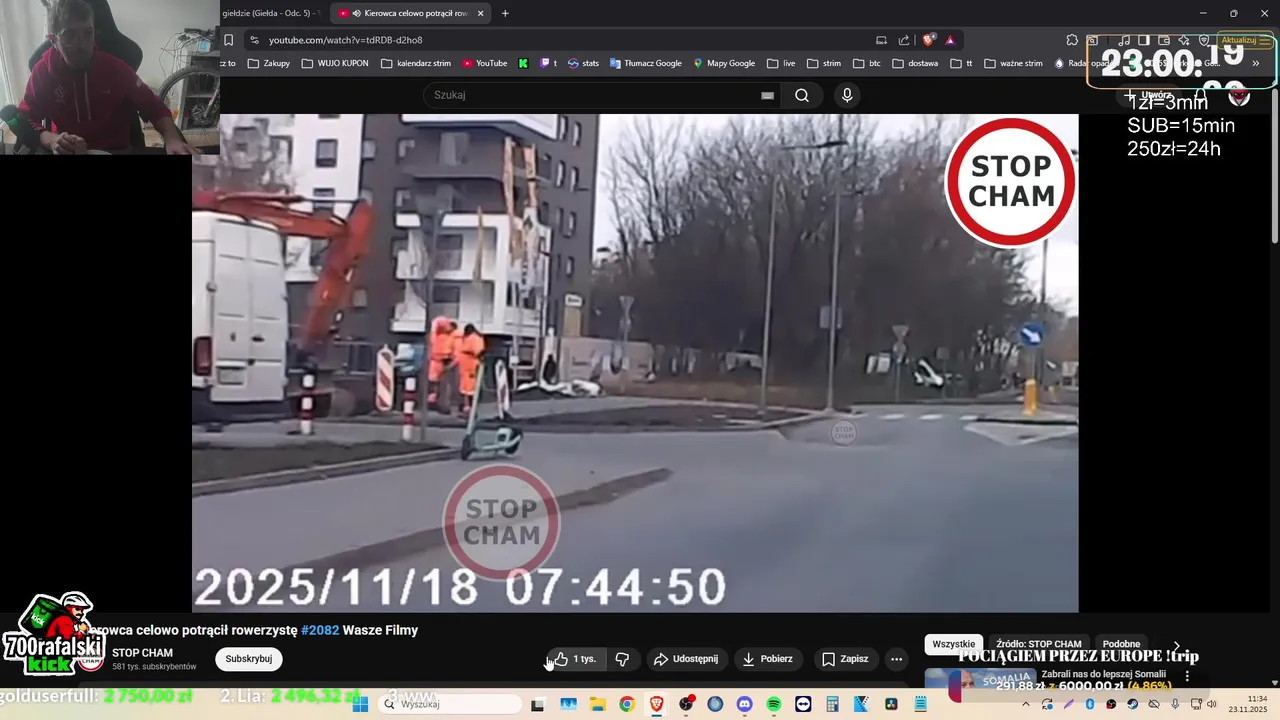
Task: Open the taskbar clock showing 11:34
Action: pos(1247,704)
